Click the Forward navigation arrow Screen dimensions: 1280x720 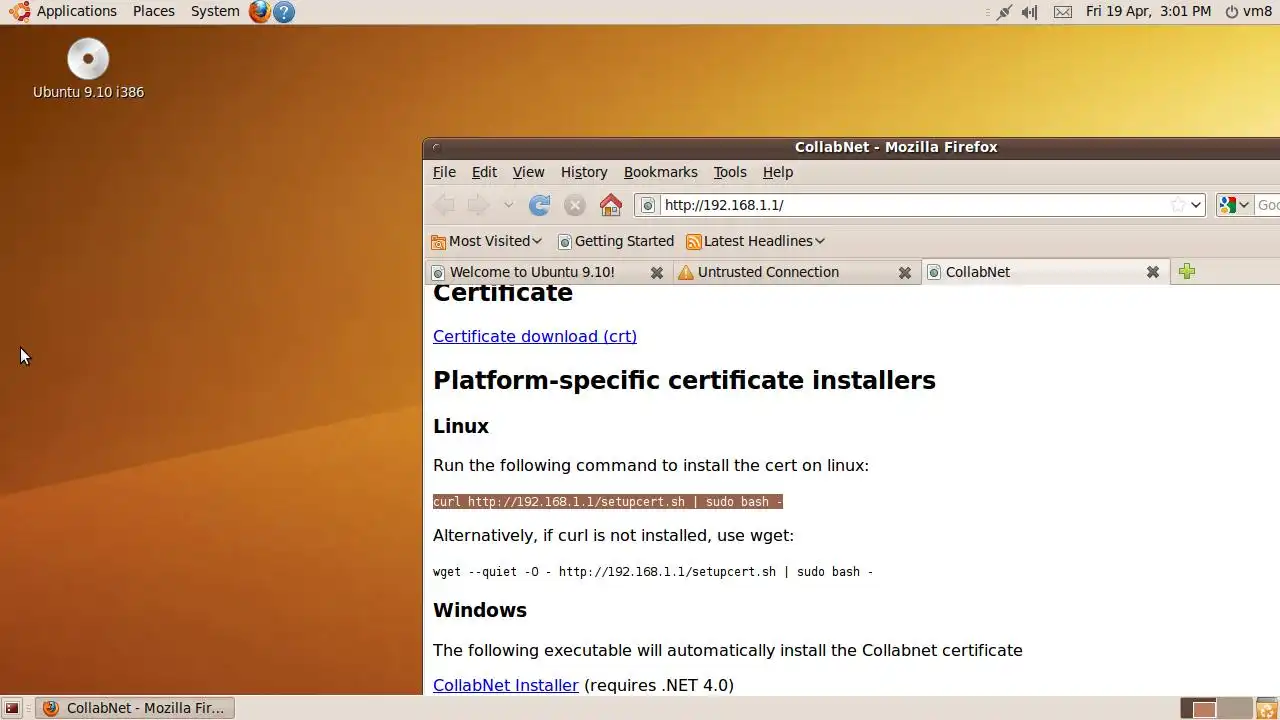coord(479,205)
